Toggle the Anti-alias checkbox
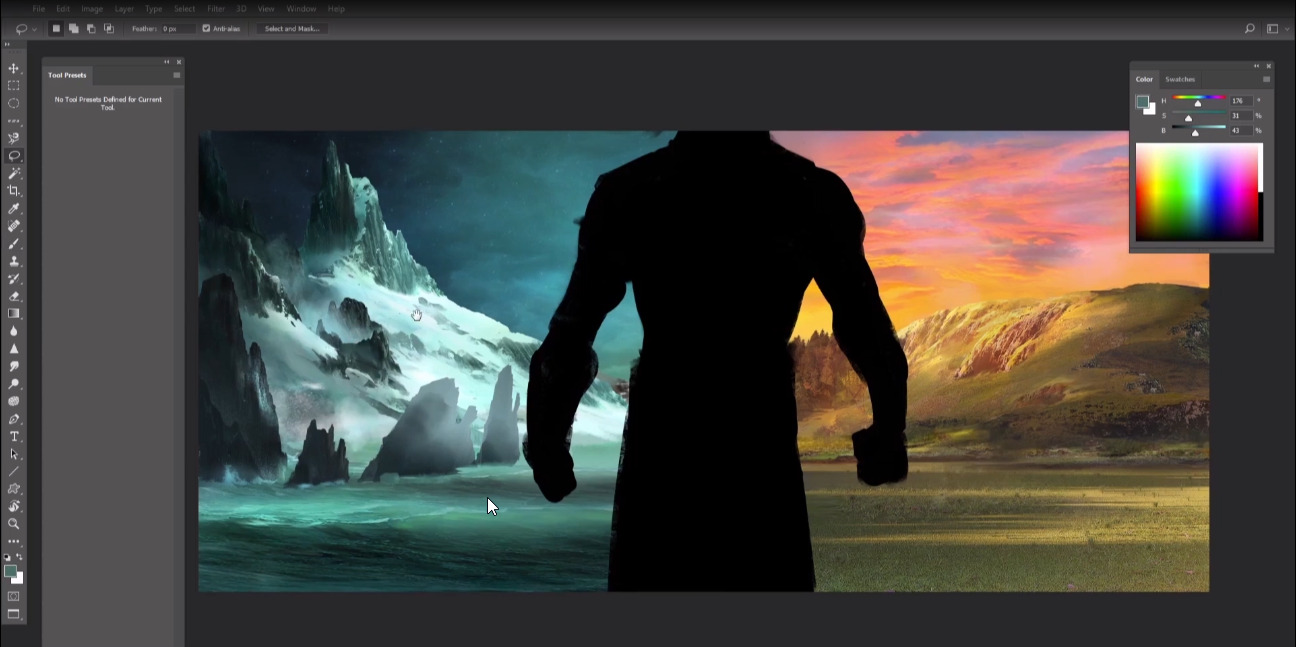The image size is (1296, 647). pyautogui.click(x=206, y=29)
